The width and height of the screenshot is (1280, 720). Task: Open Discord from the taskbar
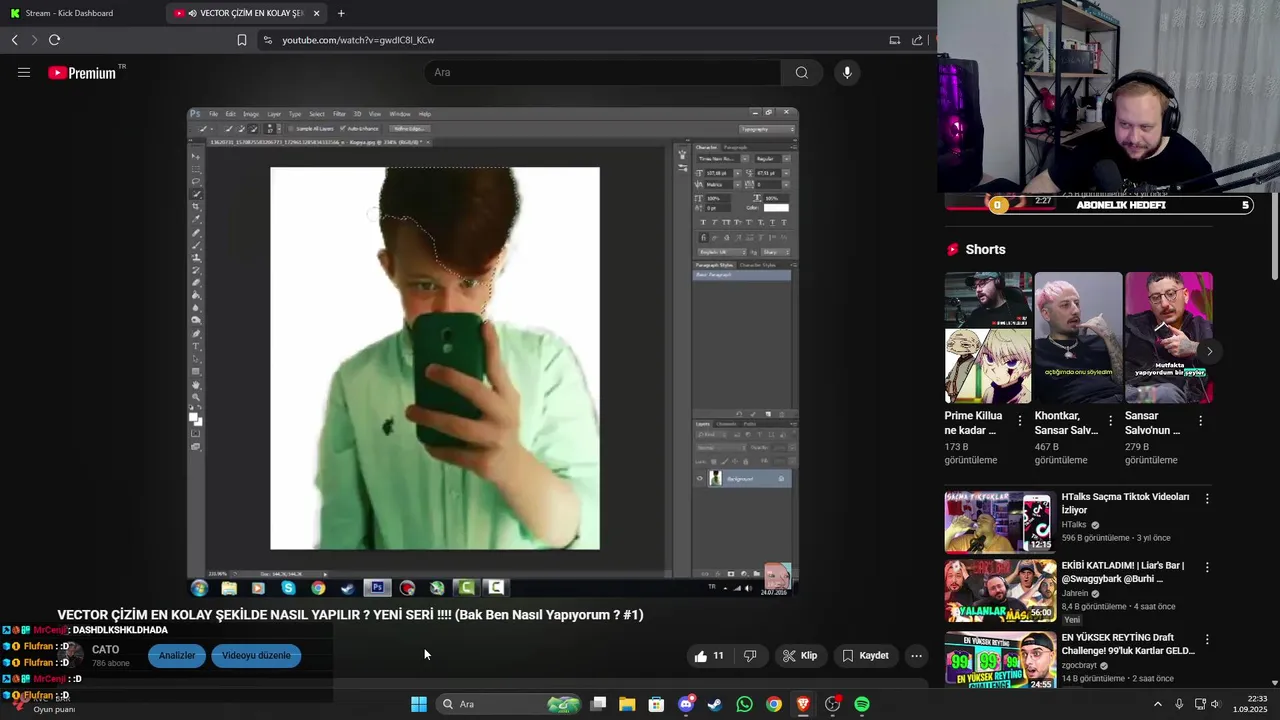click(x=686, y=704)
